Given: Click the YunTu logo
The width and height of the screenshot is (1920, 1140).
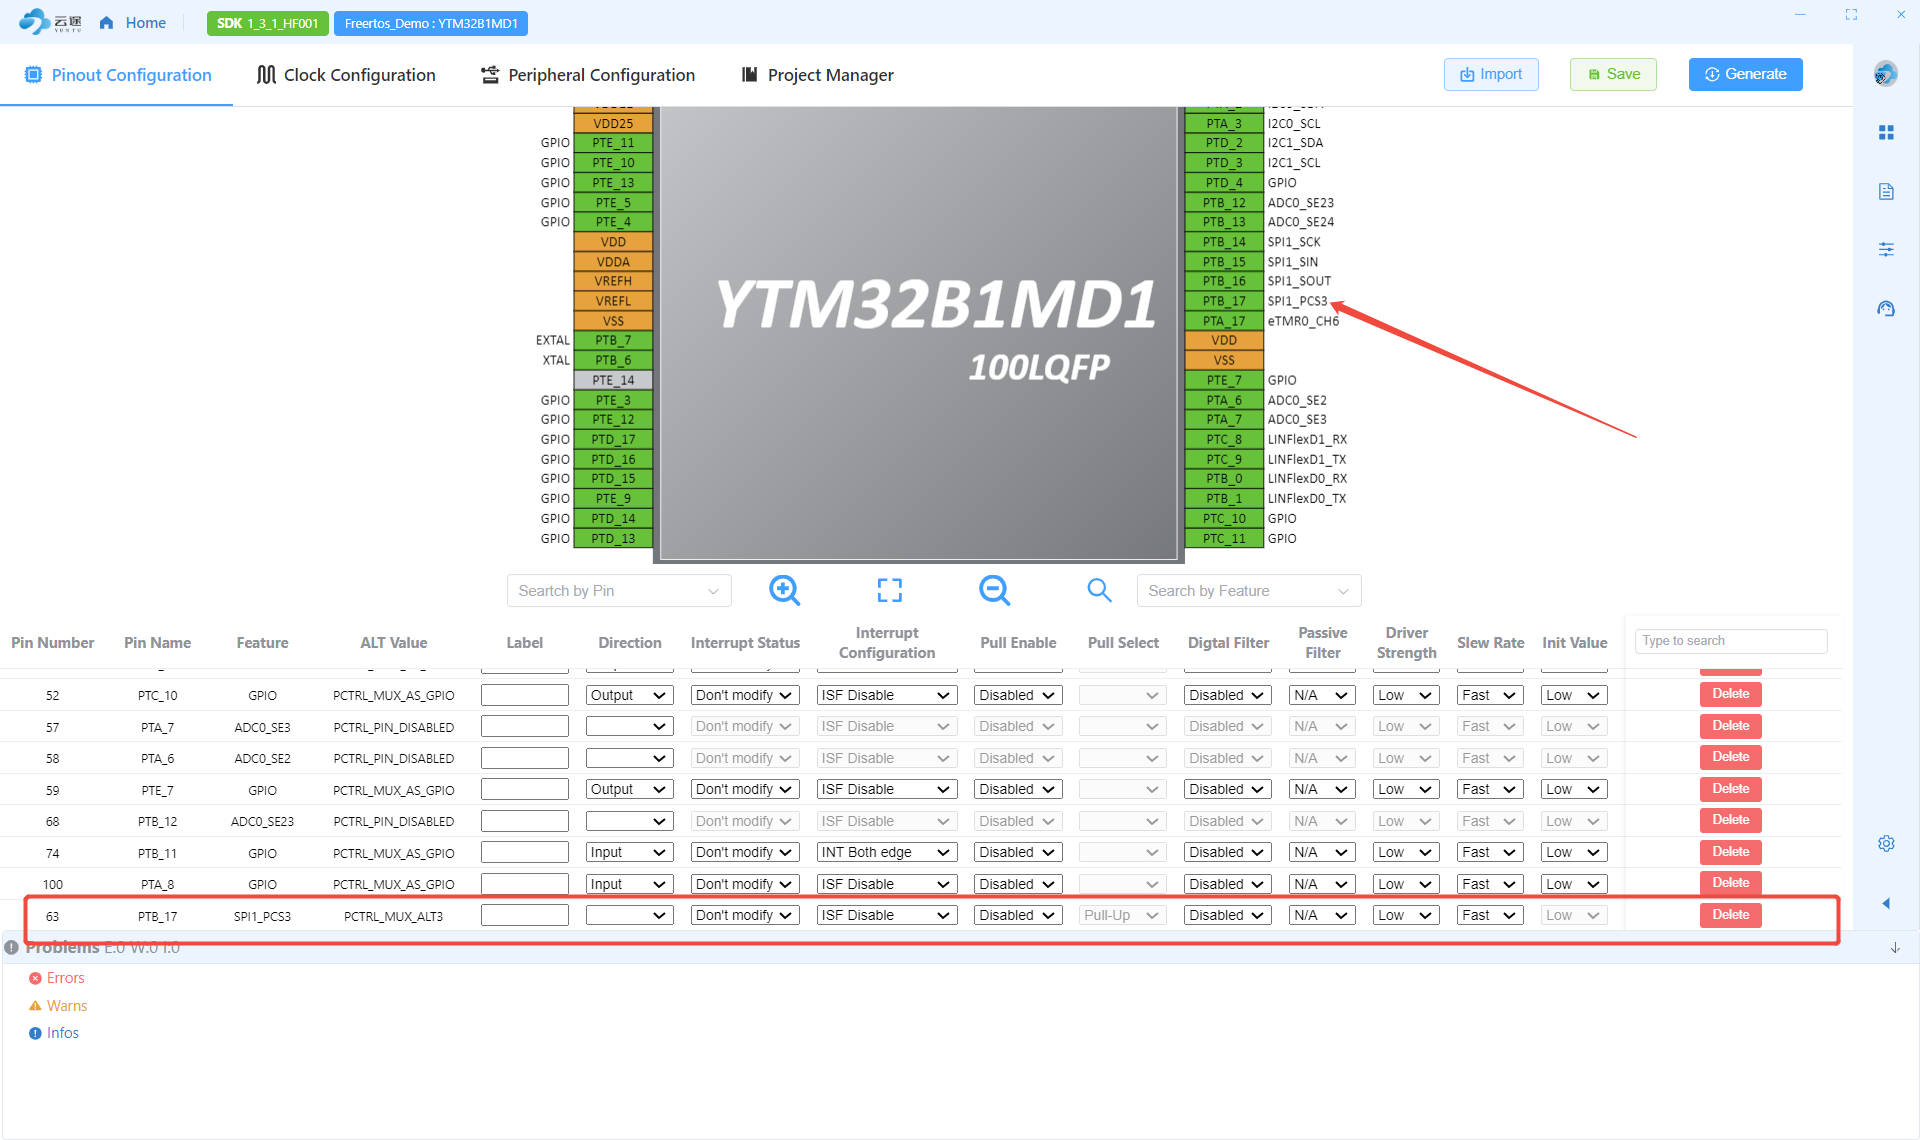Looking at the screenshot, I should pyautogui.click(x=50, y=22).
